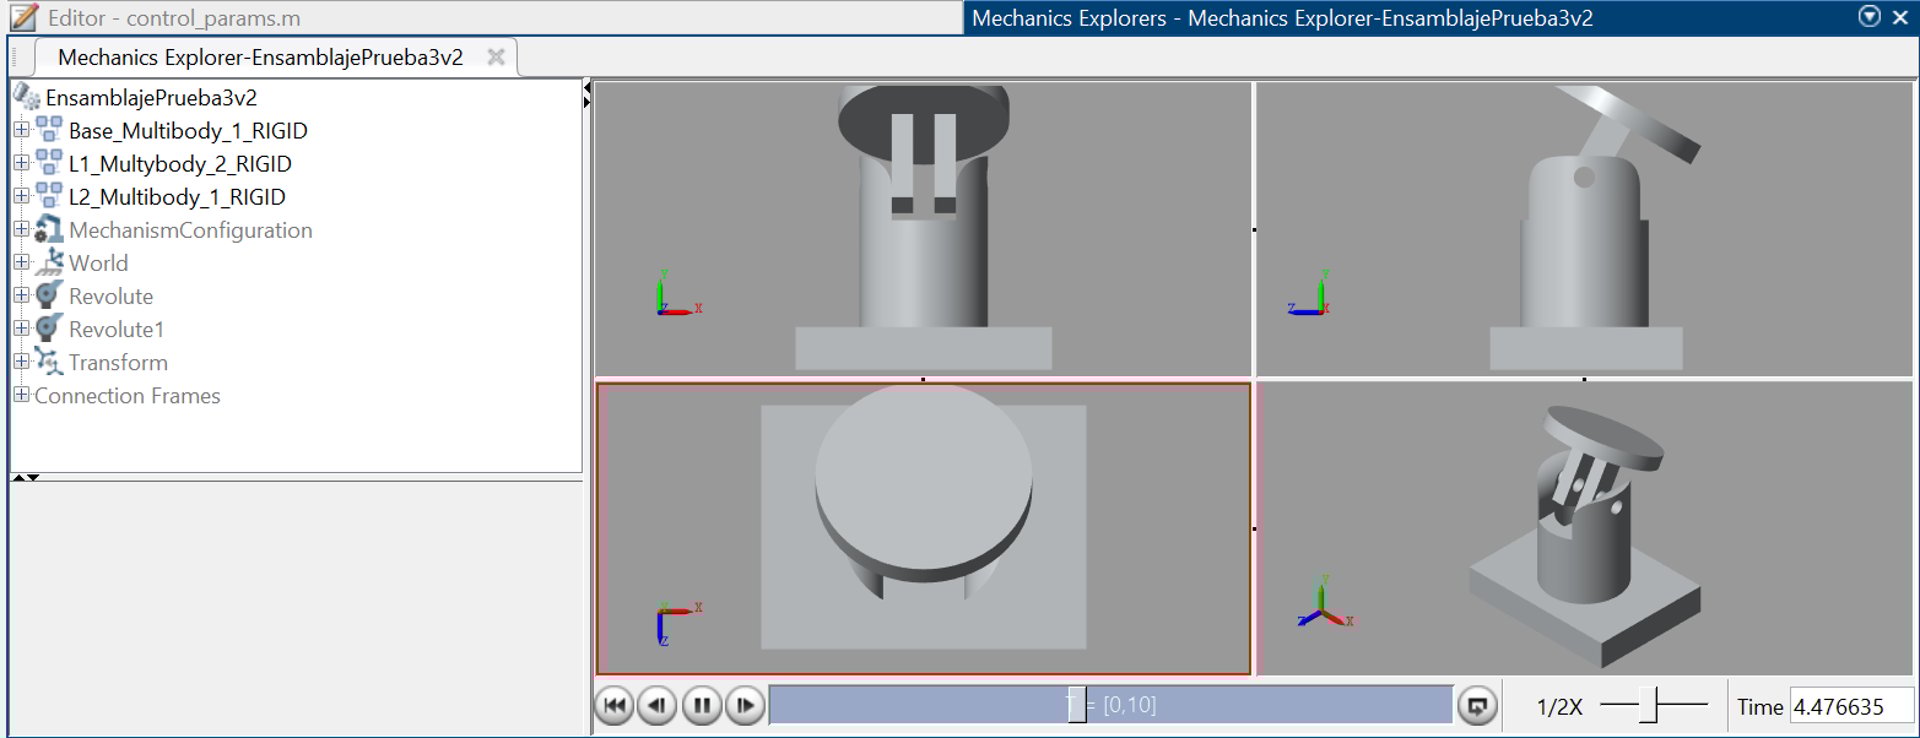Click the tree pane collapse arrows handle
1920x738 pixels.
click(26, 477)
